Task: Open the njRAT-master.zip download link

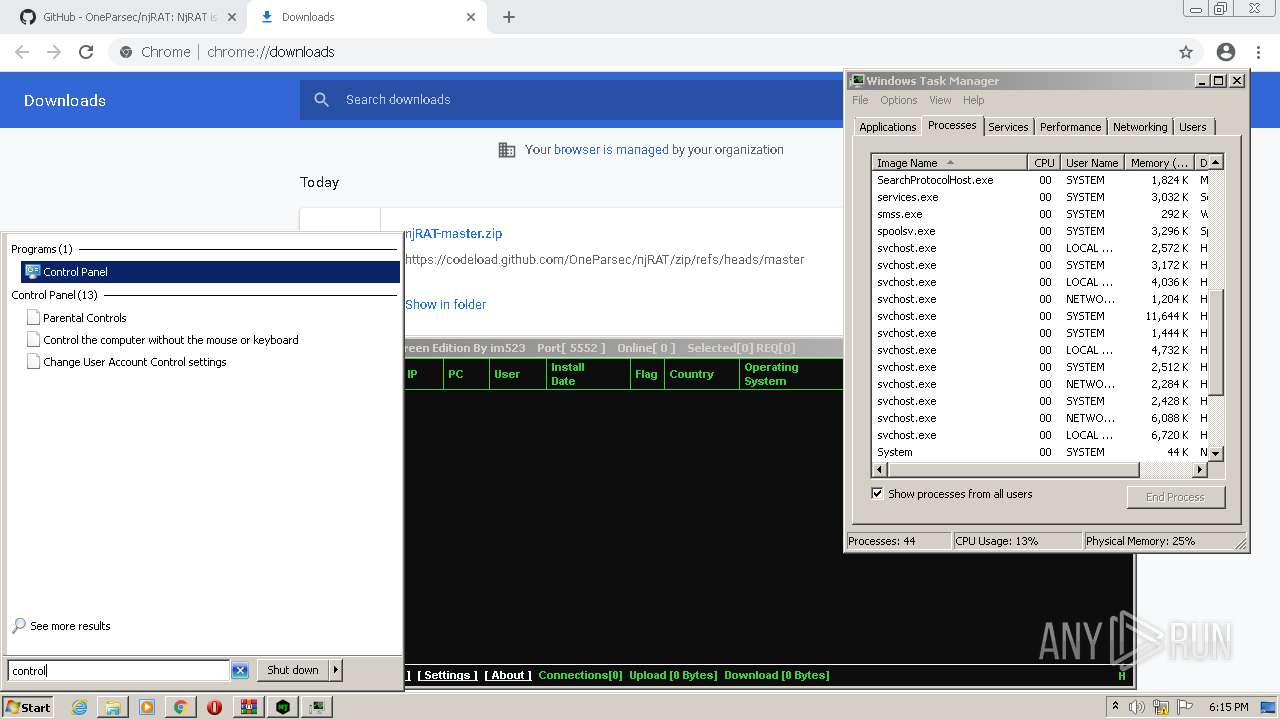Action: click(453, 233)
